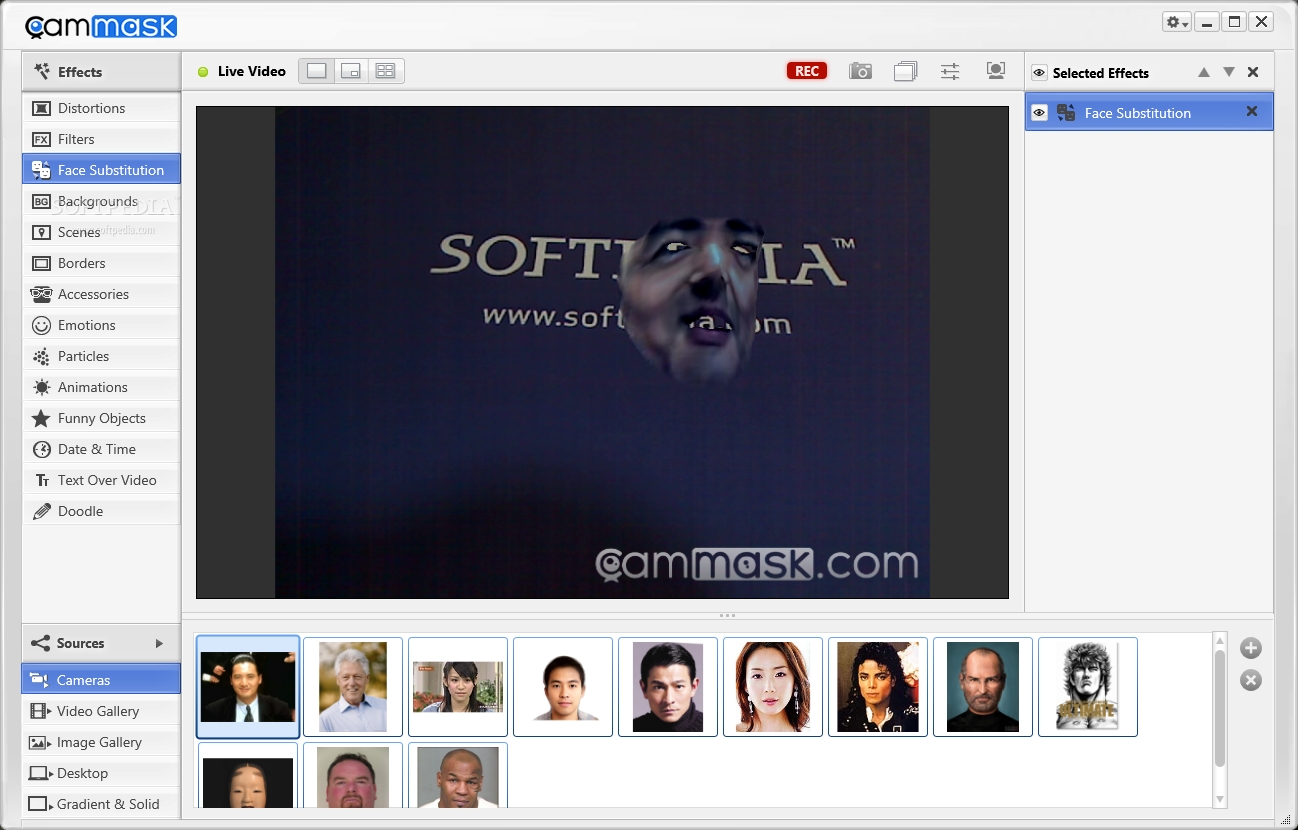This screenshot has height=830, width=1298.
Task: Select the Face Substitution category
Action: pyautogui.click(x=101, y=170)
